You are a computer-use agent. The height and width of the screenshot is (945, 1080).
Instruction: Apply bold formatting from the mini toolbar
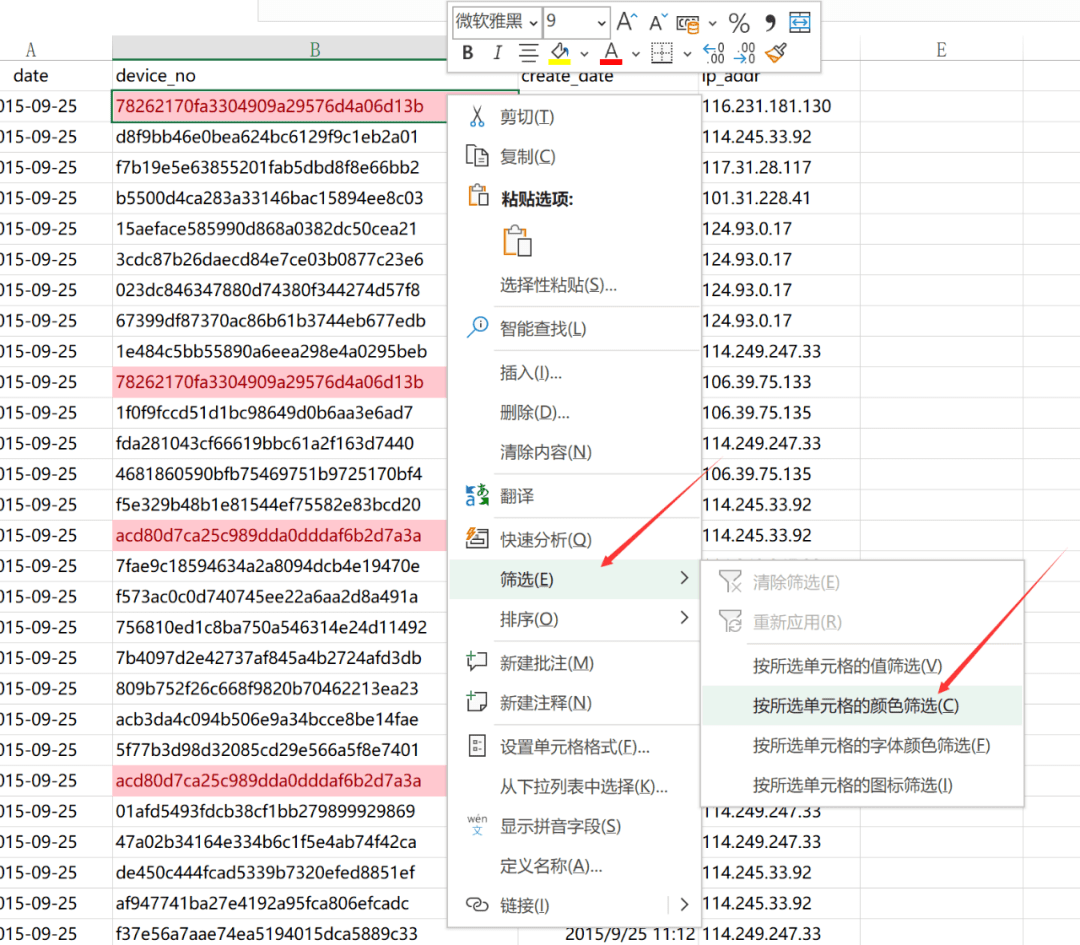(x=468, y=52)
